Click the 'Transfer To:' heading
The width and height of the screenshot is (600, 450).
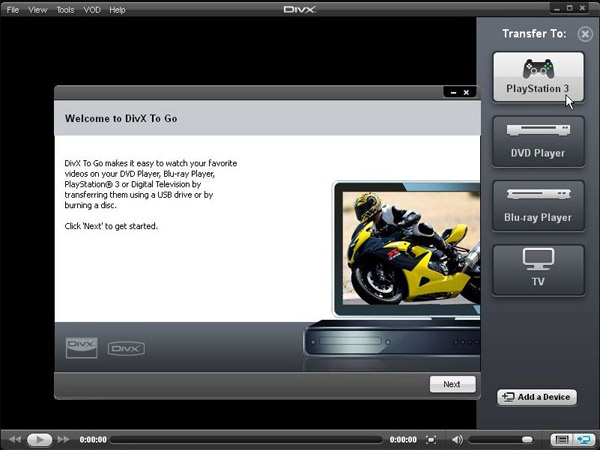pyautogui.click(x=534, y=34)
